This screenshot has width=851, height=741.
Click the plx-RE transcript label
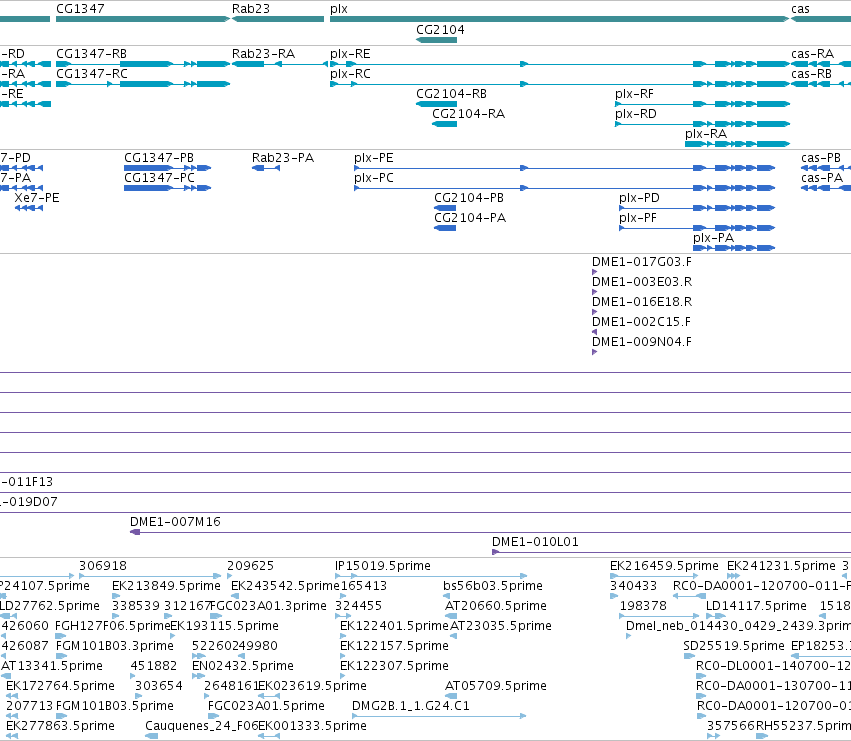click(x=350, y=54)
